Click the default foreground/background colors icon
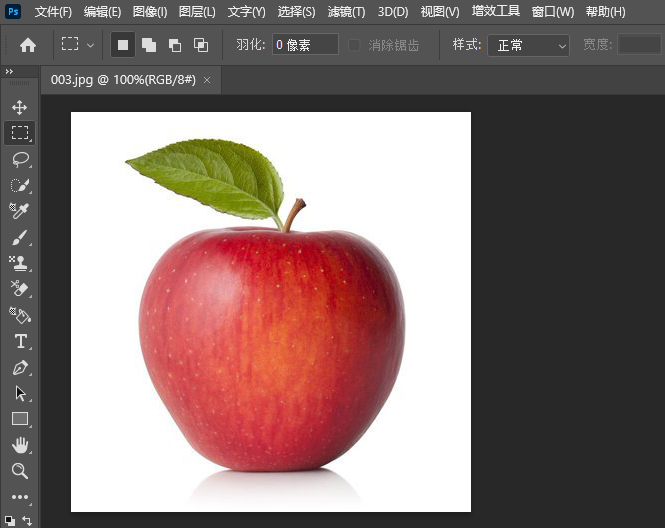 [10, 521]
